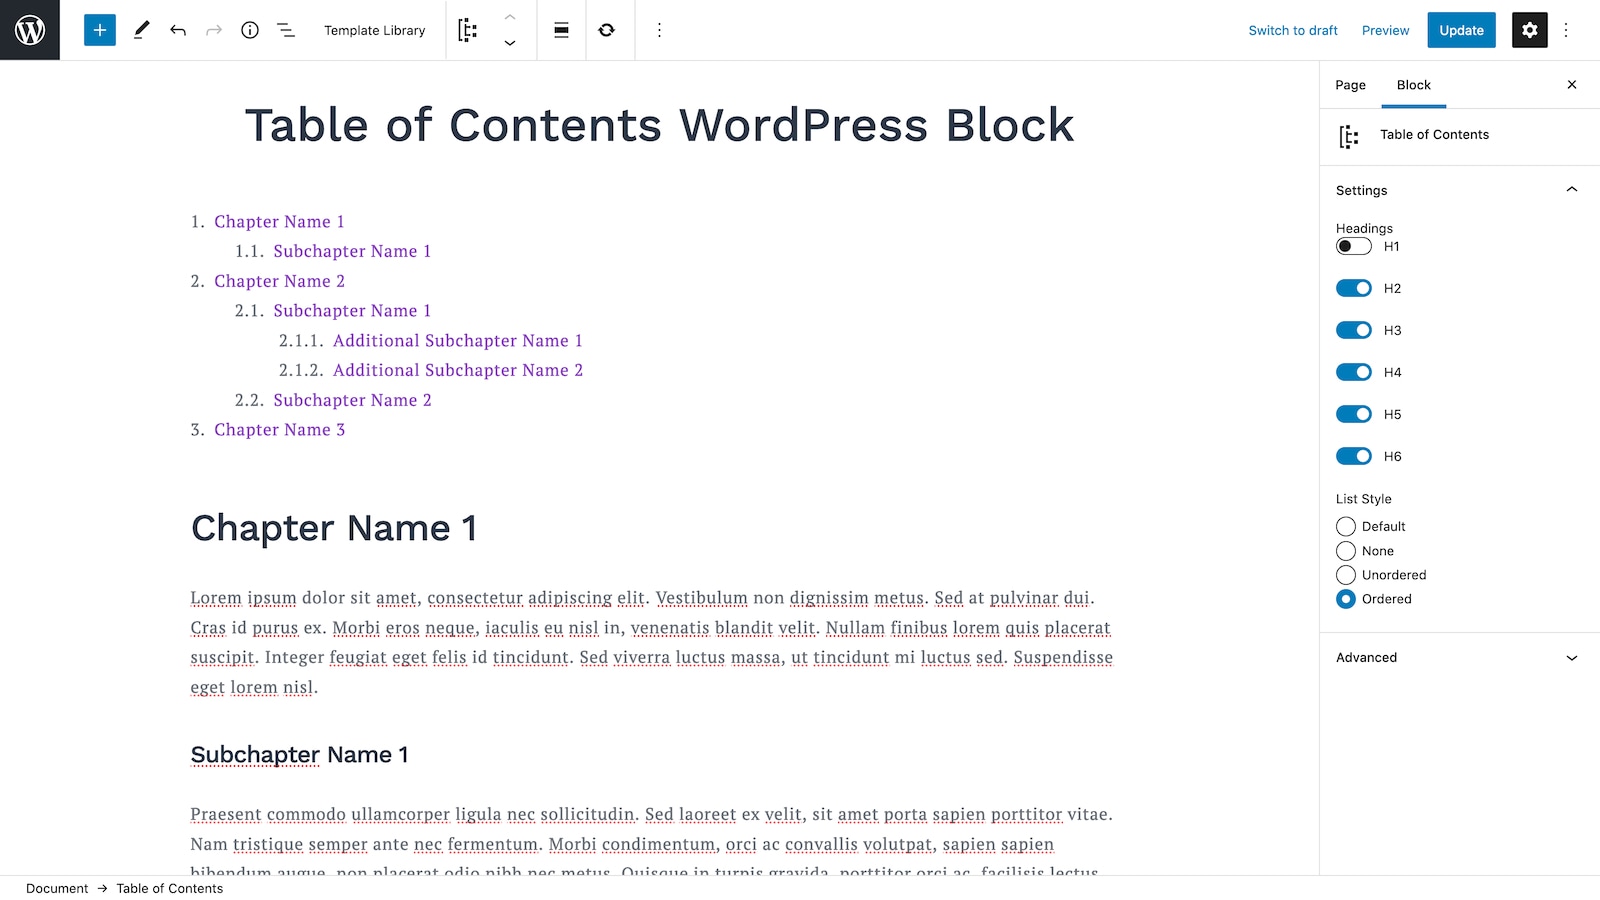Screen dimensions: 1600x900
Task: Select the None list style
Action: (x=1346, y=551)
